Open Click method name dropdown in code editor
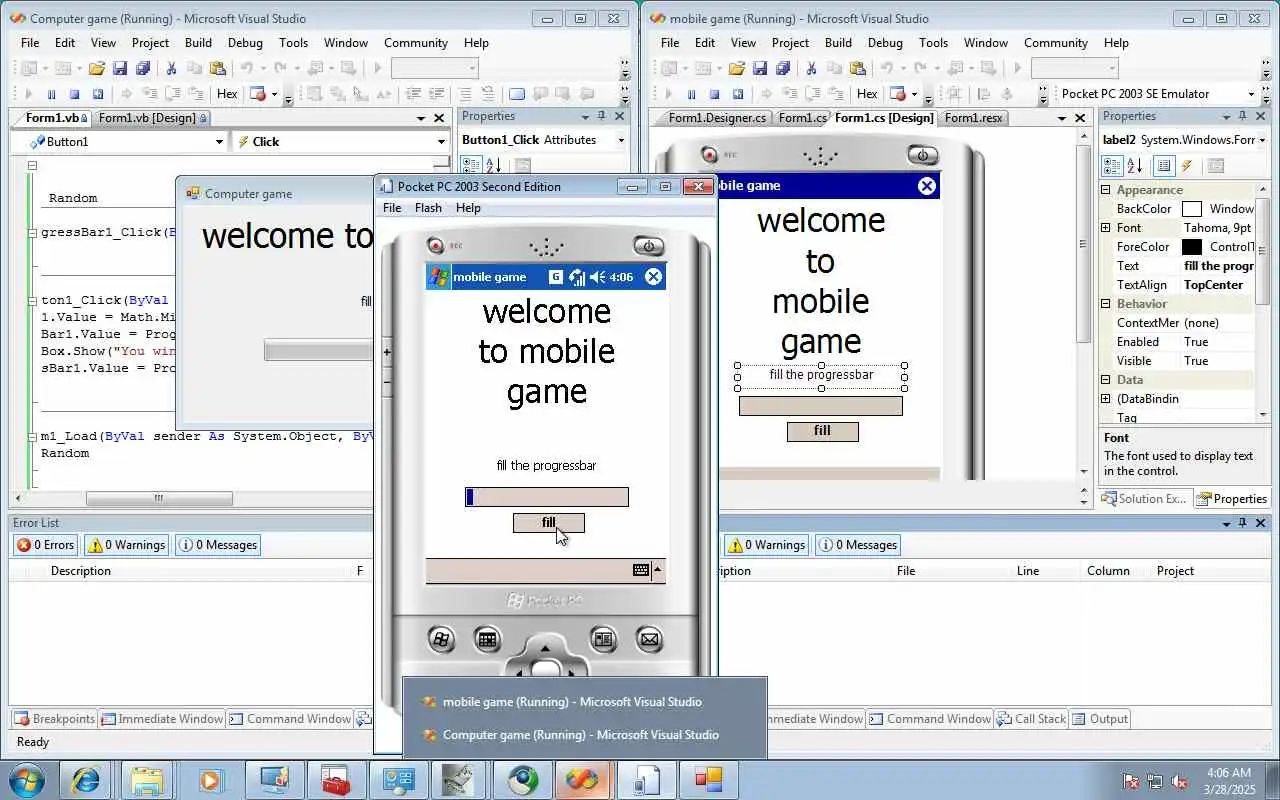Screen dimensions: 1280x800 441,142
